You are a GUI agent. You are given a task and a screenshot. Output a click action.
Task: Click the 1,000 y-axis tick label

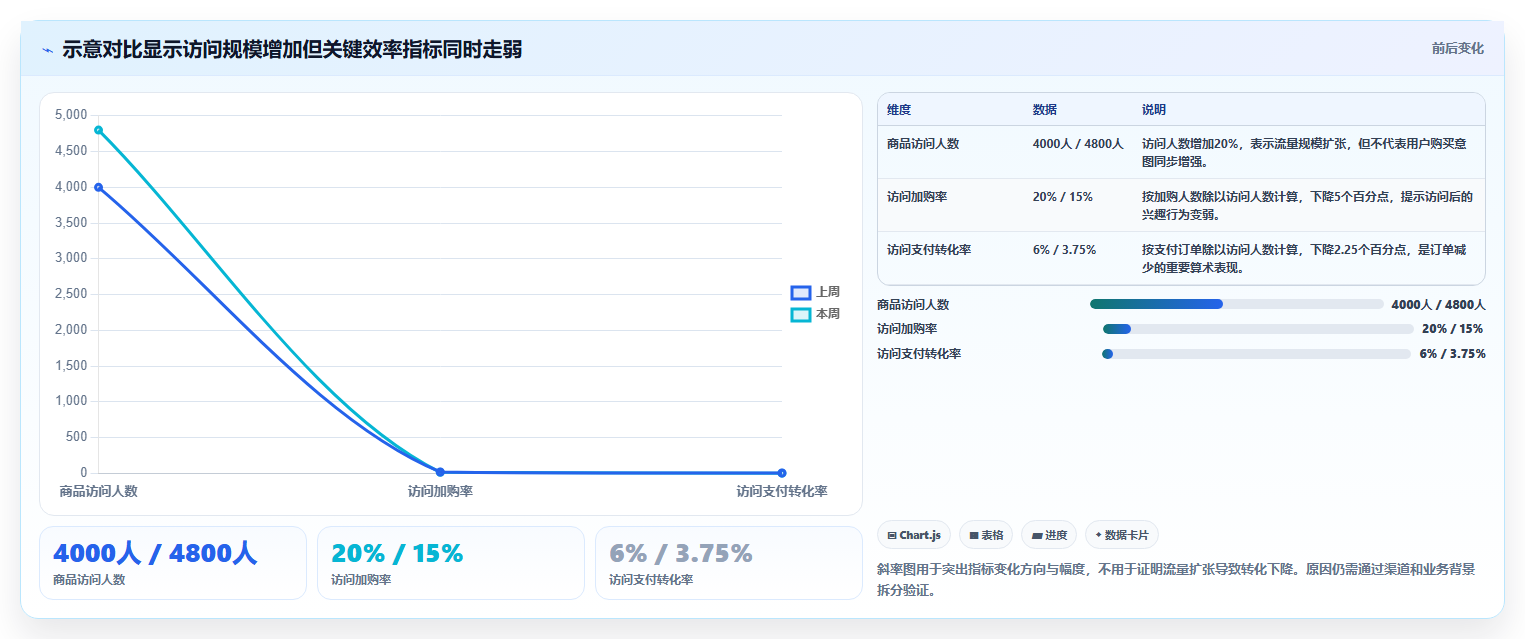pyautogui.click(x=70, y=401)
